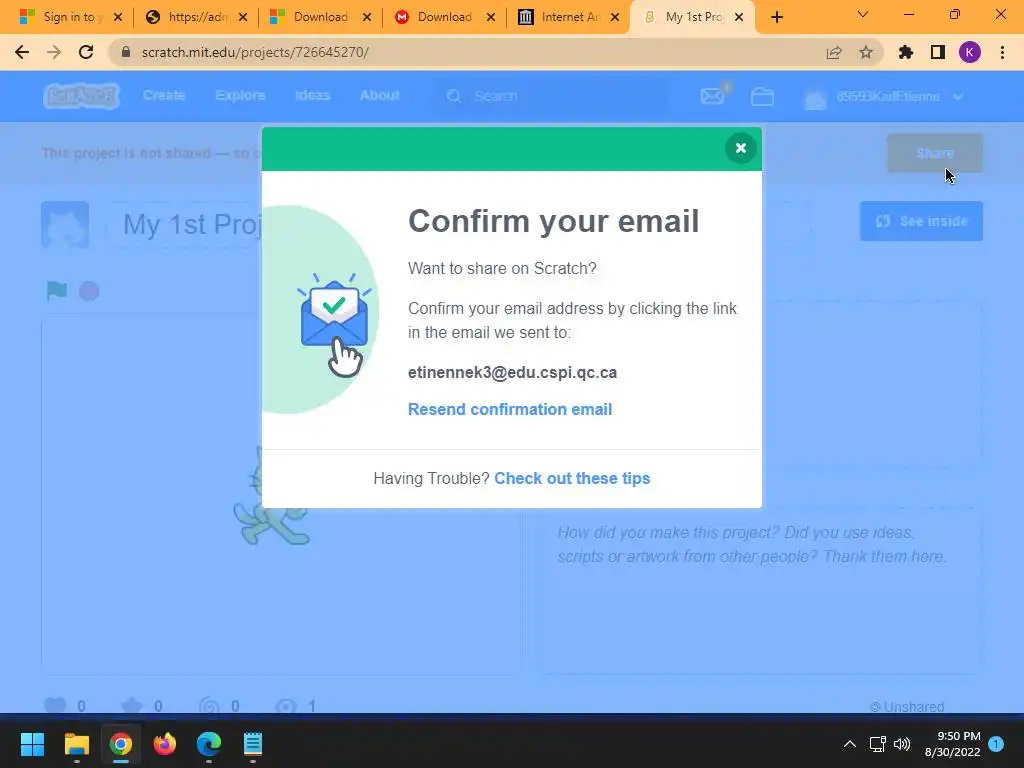Close the Confirm your email dialog

(741, 148)
